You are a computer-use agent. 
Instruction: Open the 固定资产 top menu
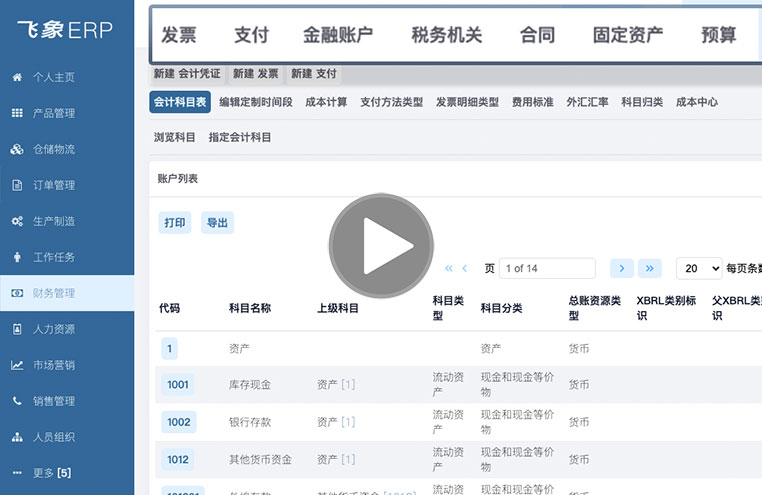627,35
